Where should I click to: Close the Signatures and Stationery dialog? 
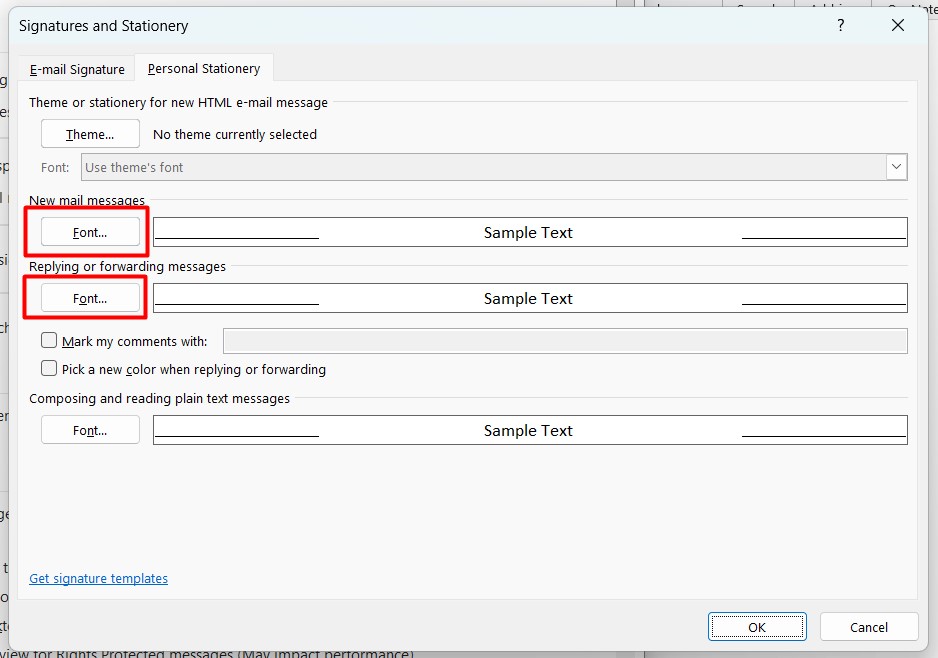point(897,26)
